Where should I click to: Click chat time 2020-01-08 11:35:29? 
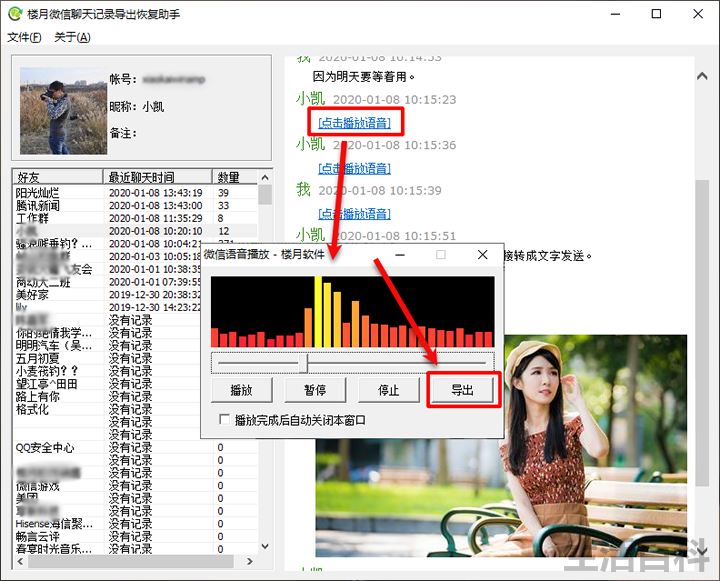[x=156, y=218]
